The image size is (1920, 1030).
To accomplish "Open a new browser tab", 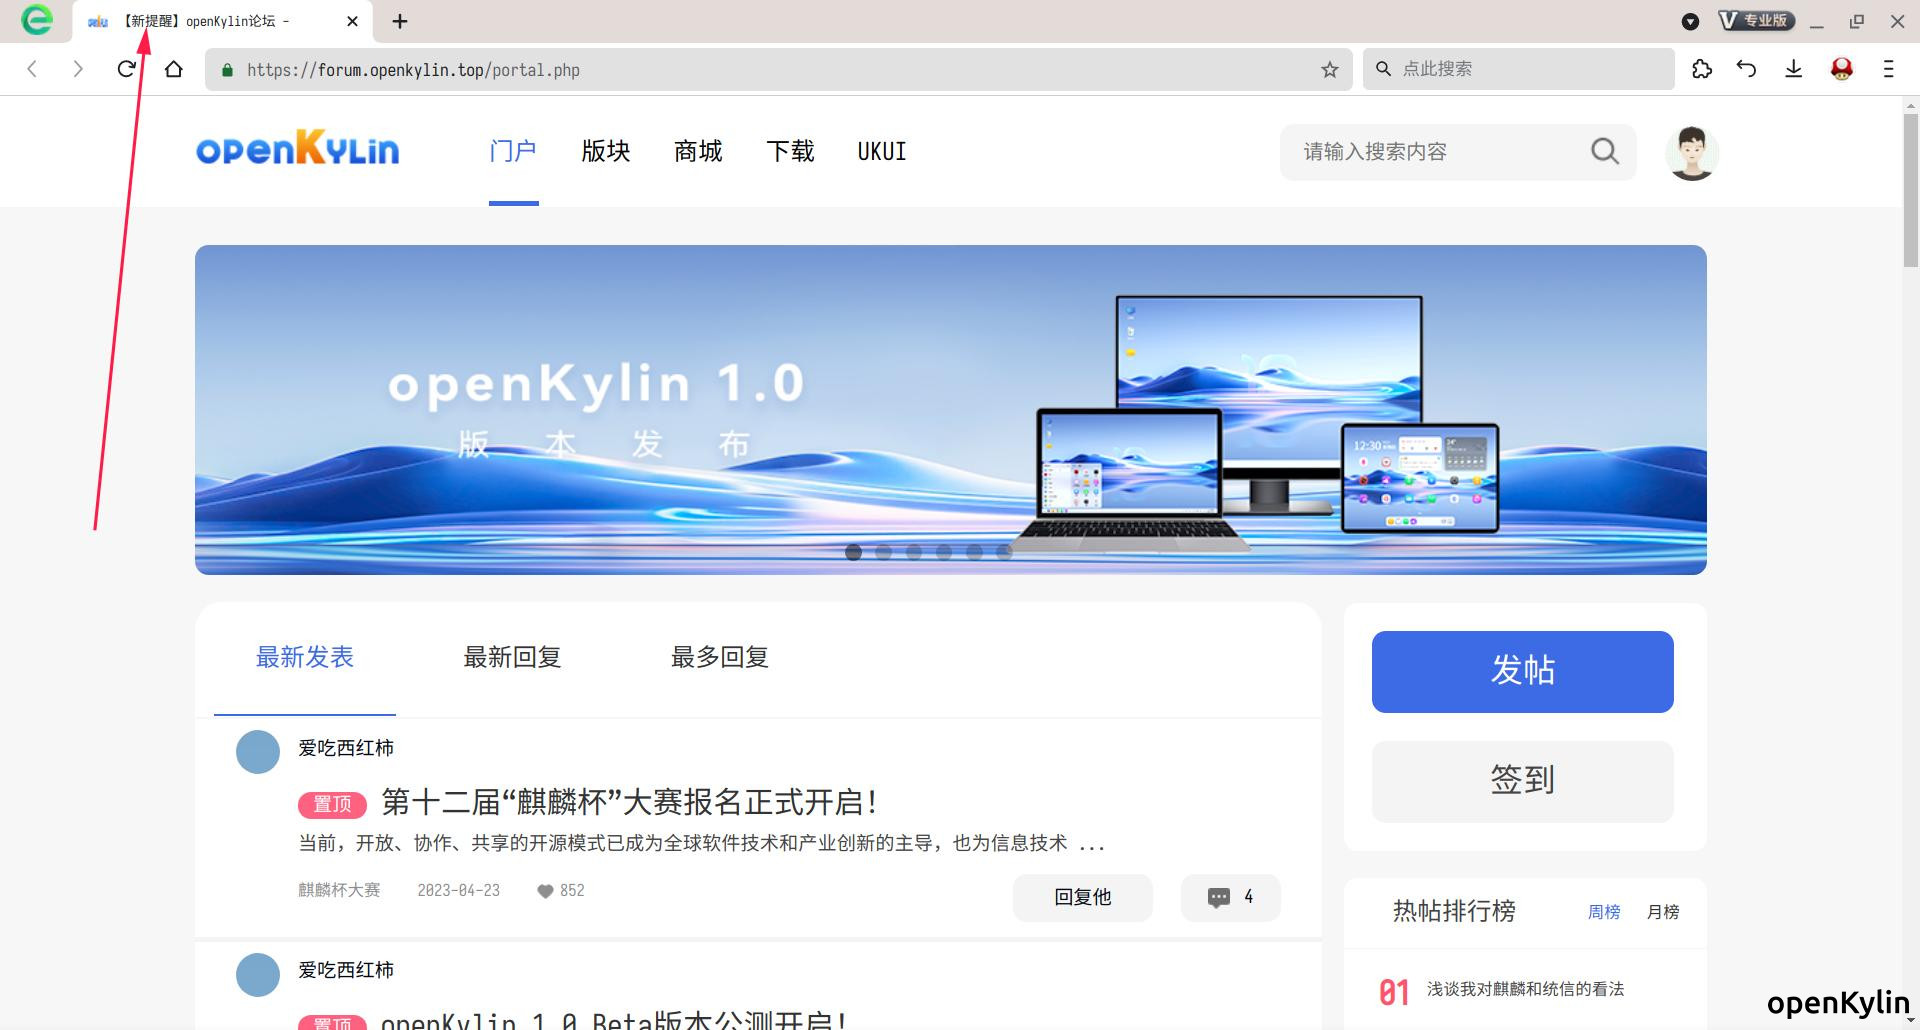I will 400,21.
